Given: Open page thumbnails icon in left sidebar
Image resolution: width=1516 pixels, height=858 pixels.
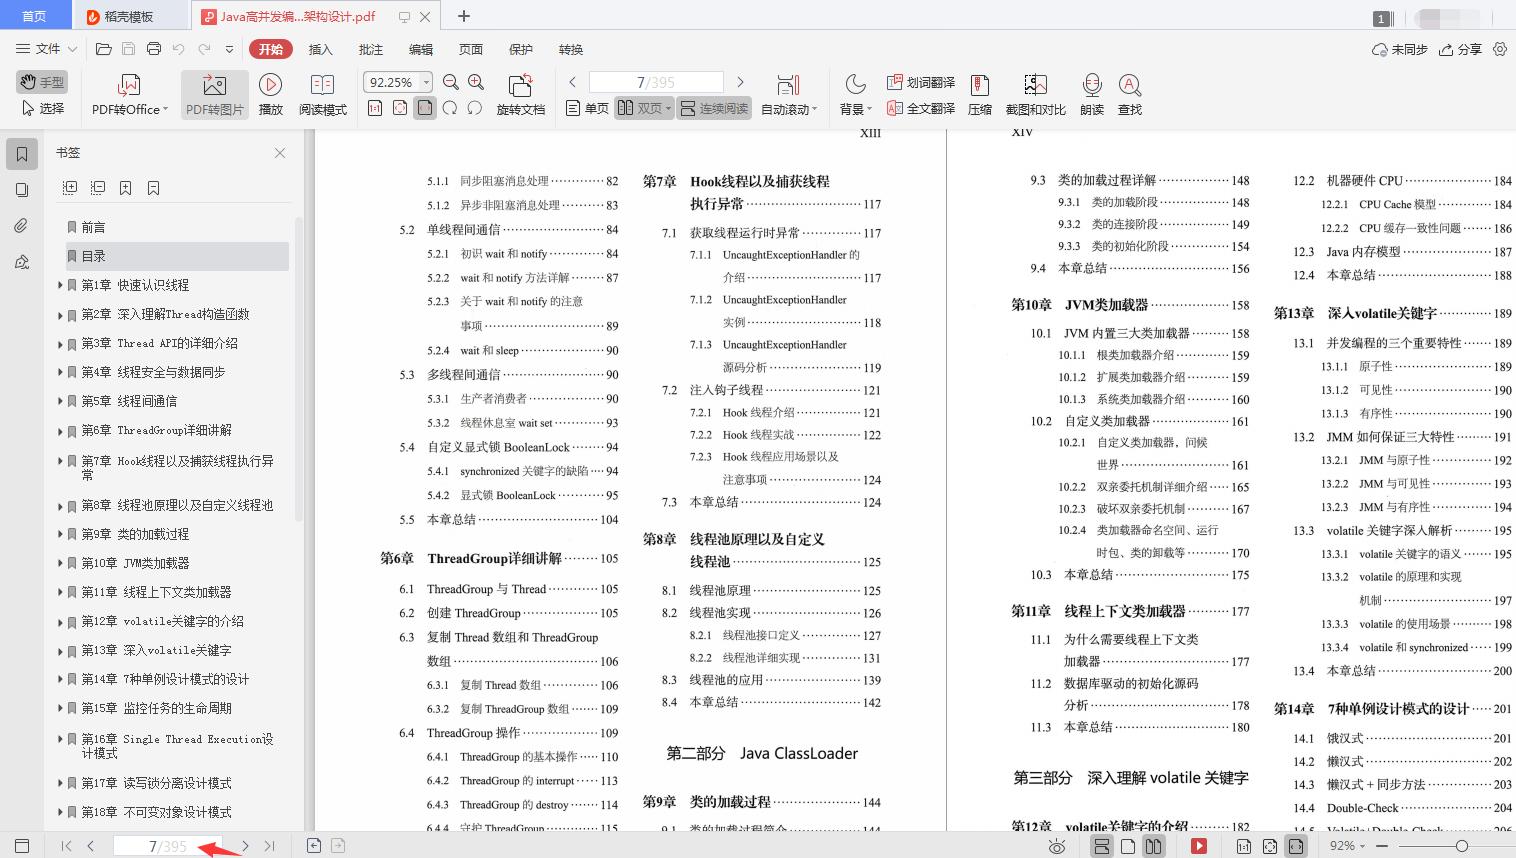Looking at the screenshot, I should (22, 190).
